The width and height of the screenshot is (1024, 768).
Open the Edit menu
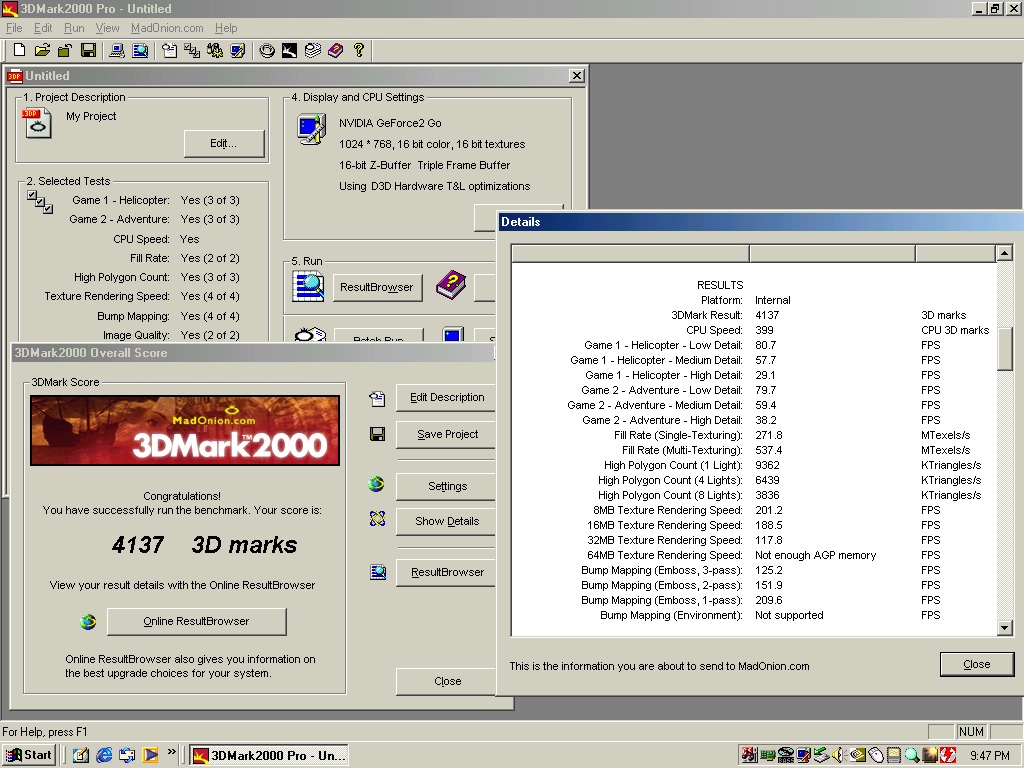click(x=43, y=28)
